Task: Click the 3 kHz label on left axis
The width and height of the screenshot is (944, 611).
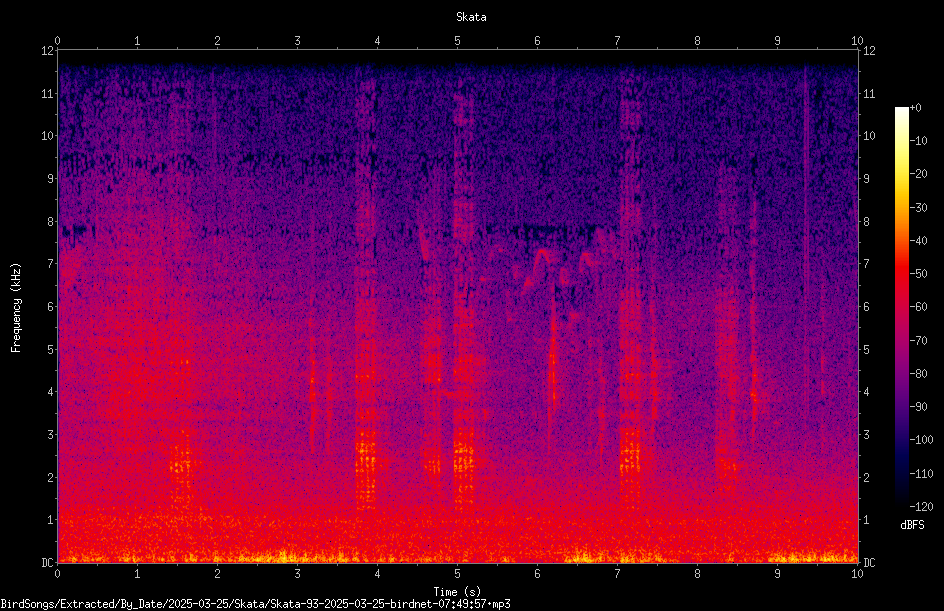Action: (51, 434)
